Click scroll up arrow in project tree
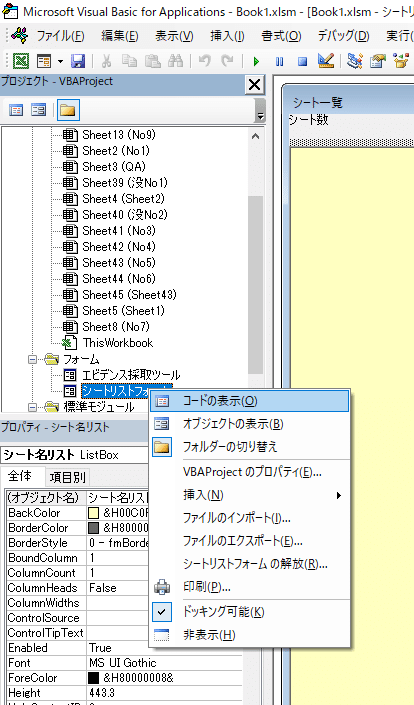Image resolution: width=414 pixels, height=705 pixels. pos(256,135)
